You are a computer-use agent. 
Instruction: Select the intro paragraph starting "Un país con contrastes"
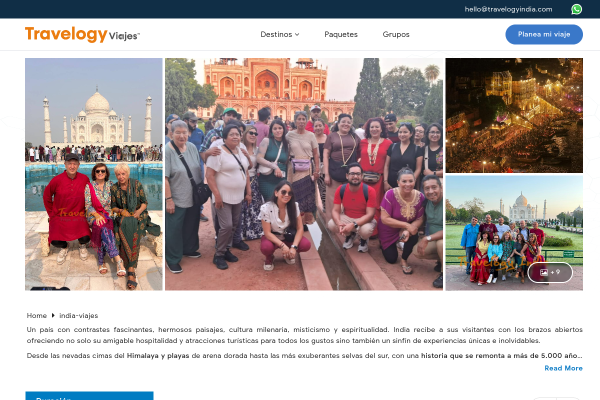coord(305,335)
